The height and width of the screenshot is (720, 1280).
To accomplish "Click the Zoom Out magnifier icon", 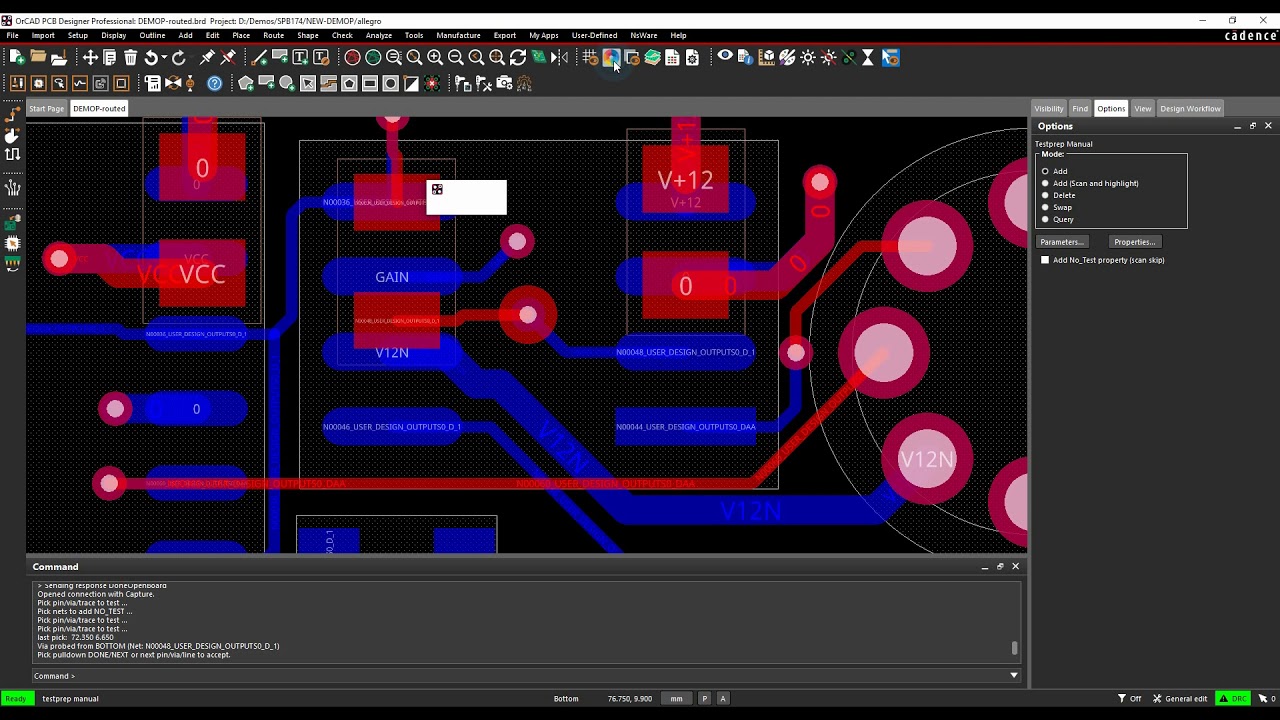I will pos(455,57).
